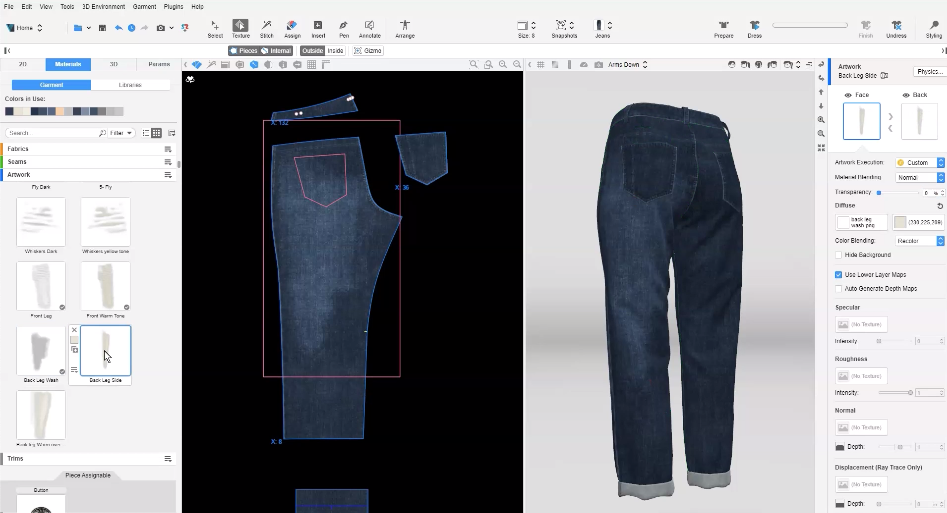This screenshot has height=513, width=947.
Task: Open the Arrange avatar tool
Action: point(404,28)
